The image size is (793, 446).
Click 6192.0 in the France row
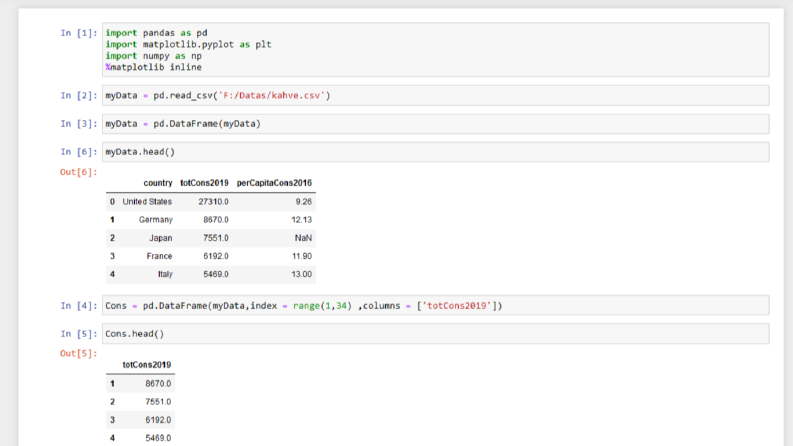click(x=216, y=256)
